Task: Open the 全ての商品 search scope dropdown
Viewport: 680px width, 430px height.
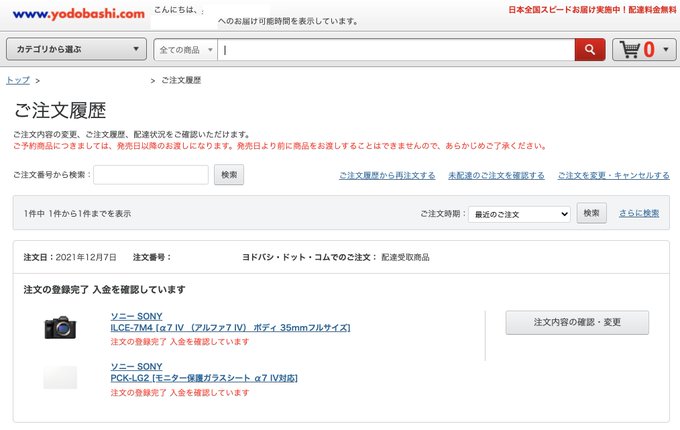Action: [186, 49]
